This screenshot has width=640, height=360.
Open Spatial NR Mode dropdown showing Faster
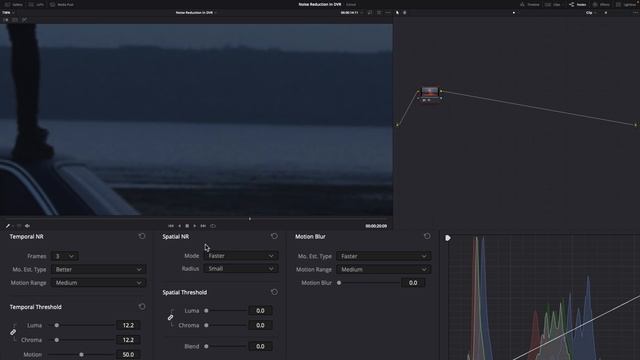tap(240, 256)
